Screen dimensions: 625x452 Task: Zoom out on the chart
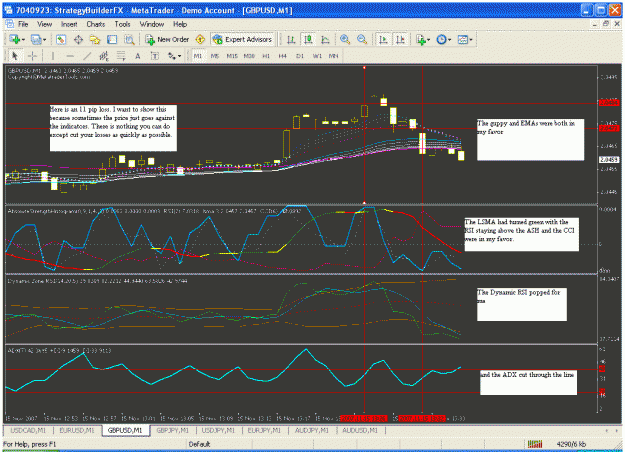pyautogui.click(x=362, y=39)
